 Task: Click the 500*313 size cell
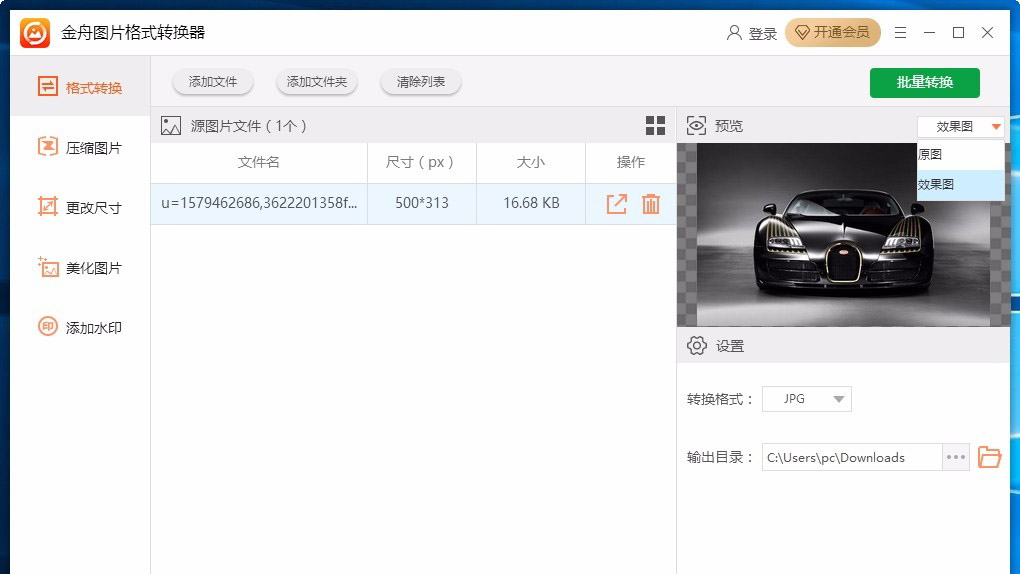click(422, 204)
